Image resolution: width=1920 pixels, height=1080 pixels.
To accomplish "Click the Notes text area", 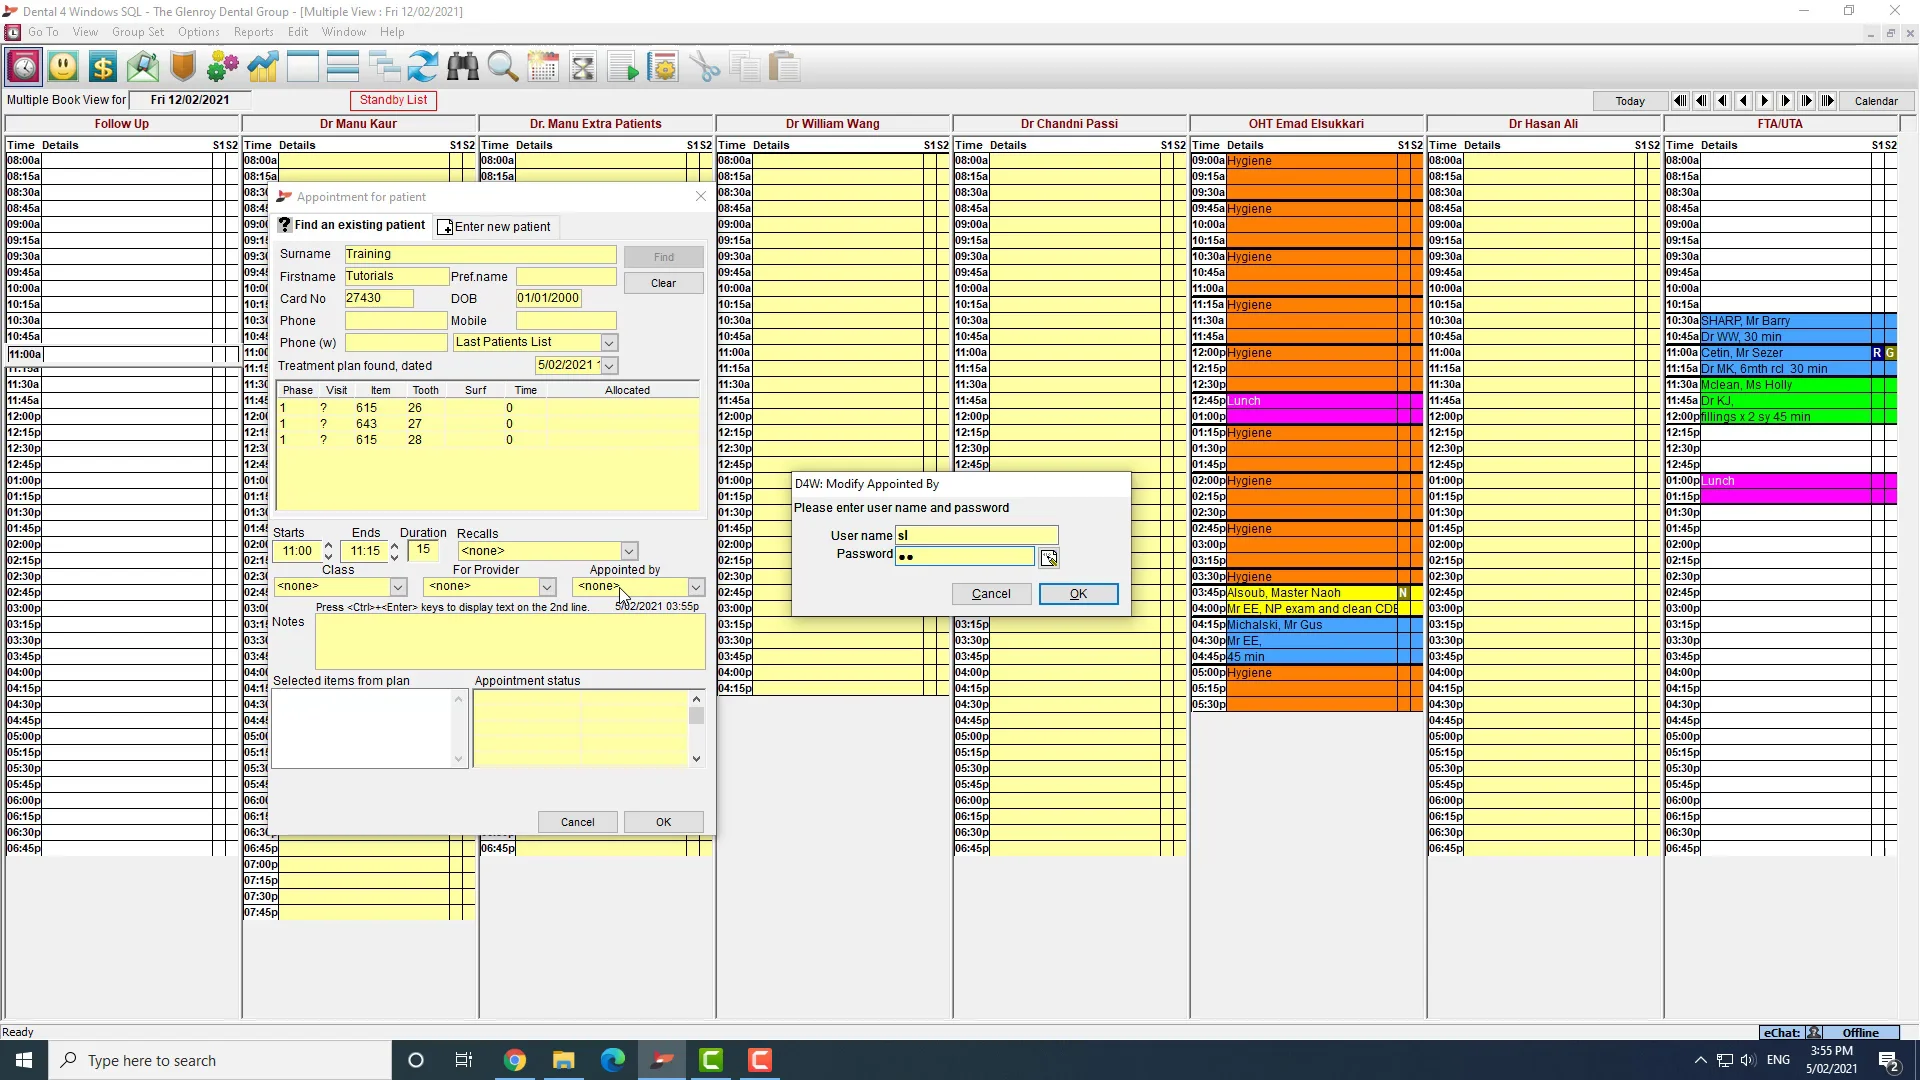I will click(510, 641).
